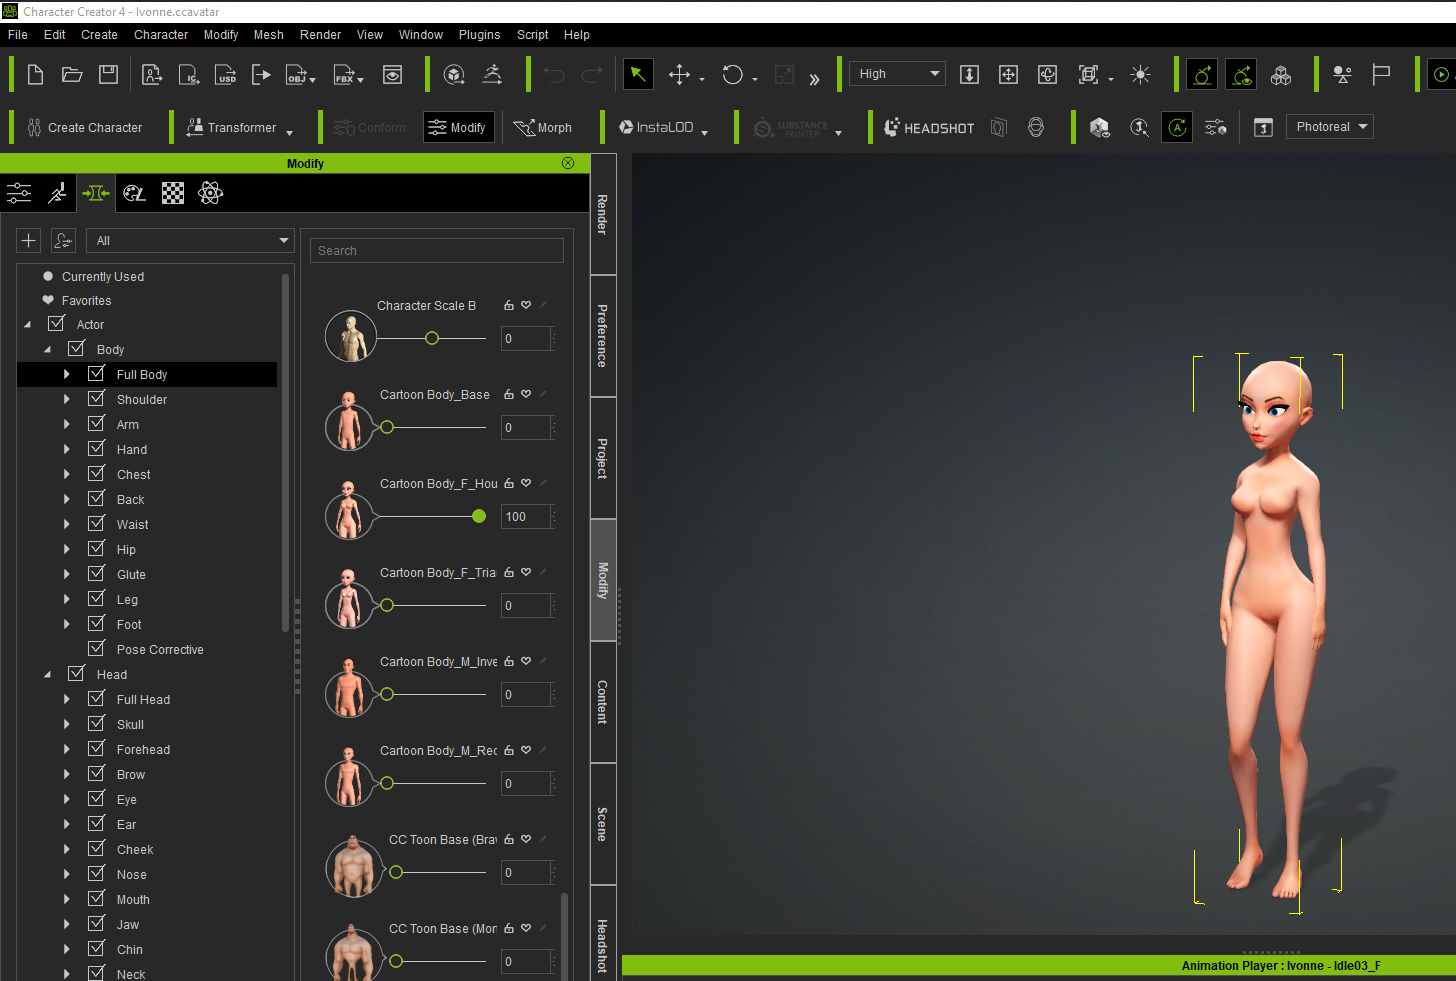Click the Headshot head icon
Image resolution: width=1456 pixels, height=981 pixels.
pyautogui.click(x=1036, y=127)
